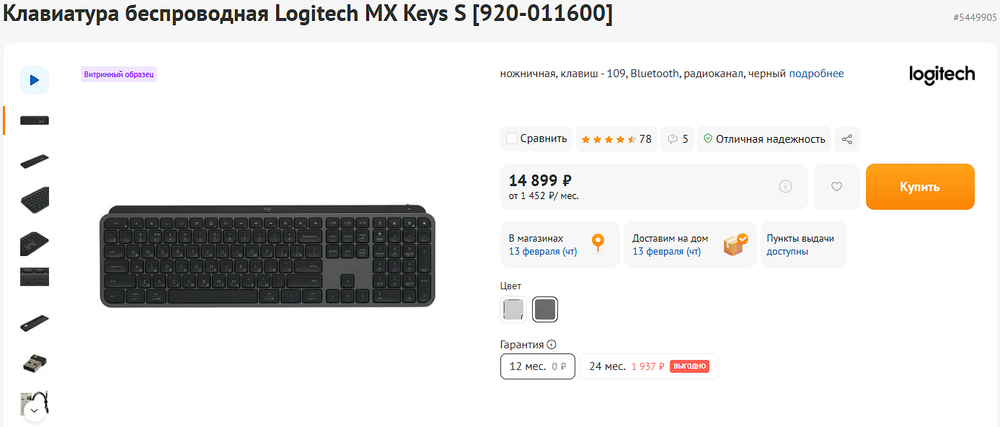
Task: Tick the Сравнить checkbox
Action: pyautogui.click(x=512, y=139)
